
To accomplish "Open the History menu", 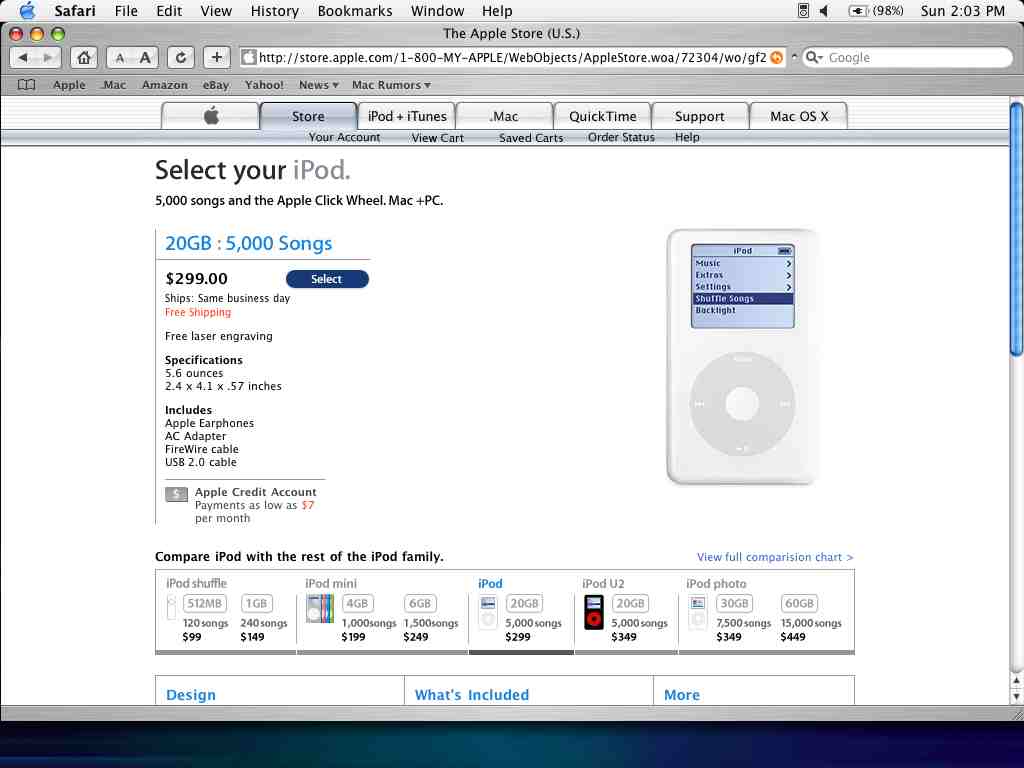I will pos(274,10).
